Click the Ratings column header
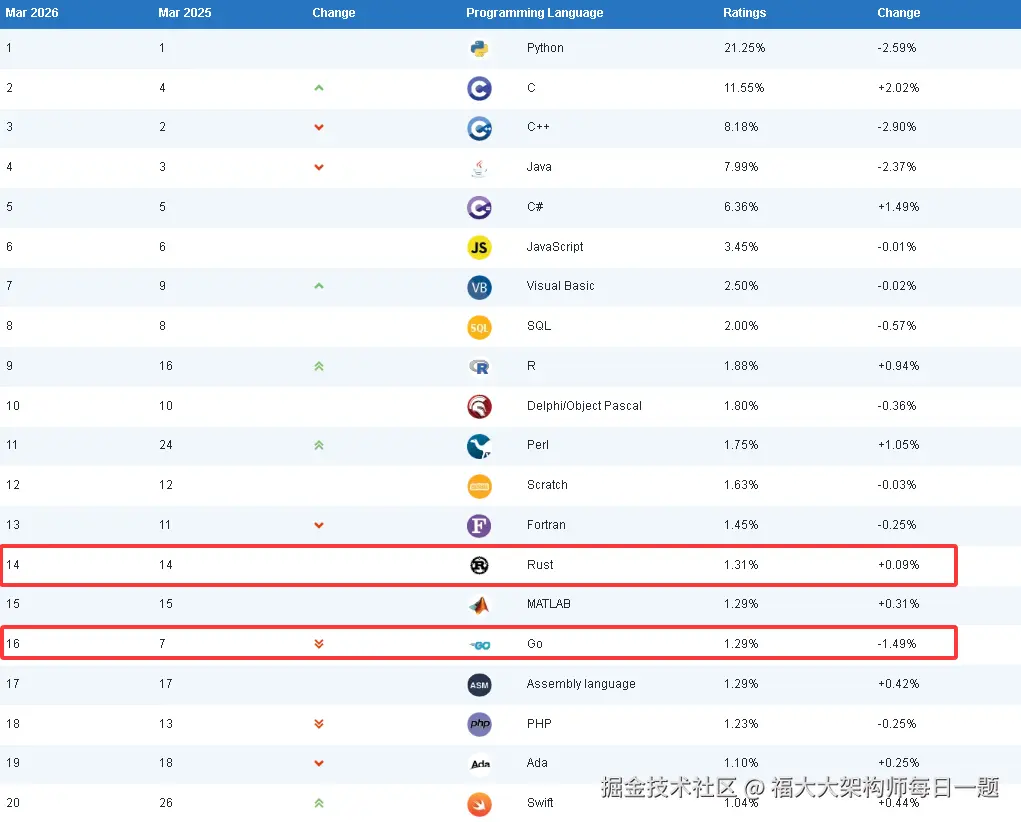1021x822 pixels. (x=744, y=13)
